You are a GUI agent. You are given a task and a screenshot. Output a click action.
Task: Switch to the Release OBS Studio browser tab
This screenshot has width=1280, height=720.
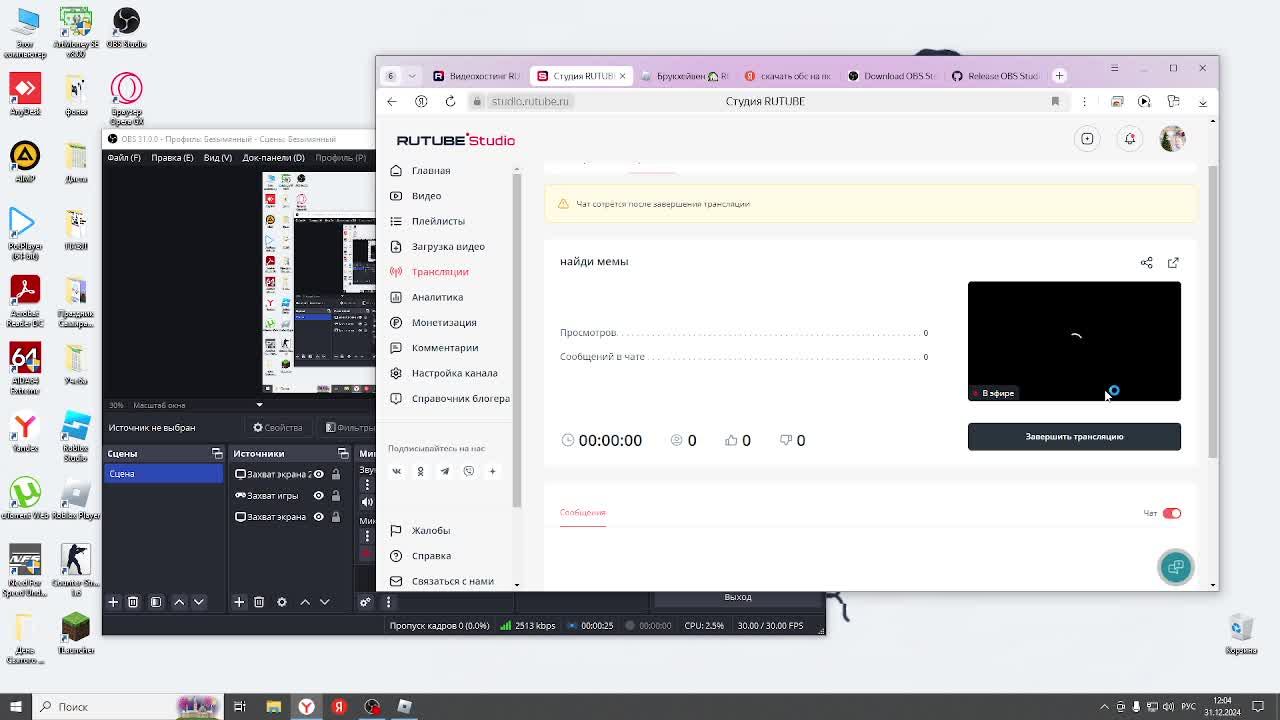[994, 76]
